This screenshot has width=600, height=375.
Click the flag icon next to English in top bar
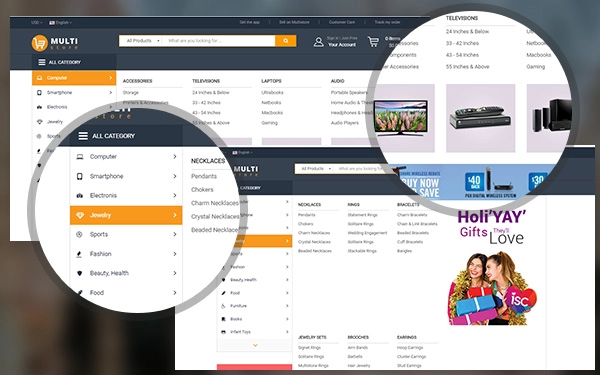52,23
